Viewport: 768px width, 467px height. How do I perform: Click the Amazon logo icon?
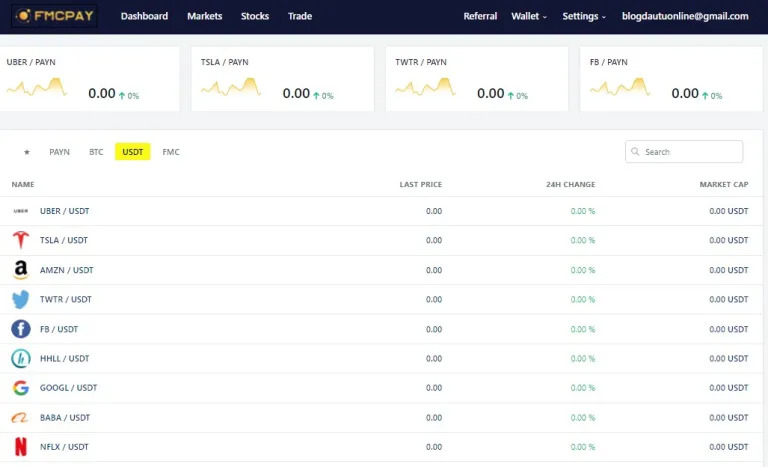tap(21, 270)
